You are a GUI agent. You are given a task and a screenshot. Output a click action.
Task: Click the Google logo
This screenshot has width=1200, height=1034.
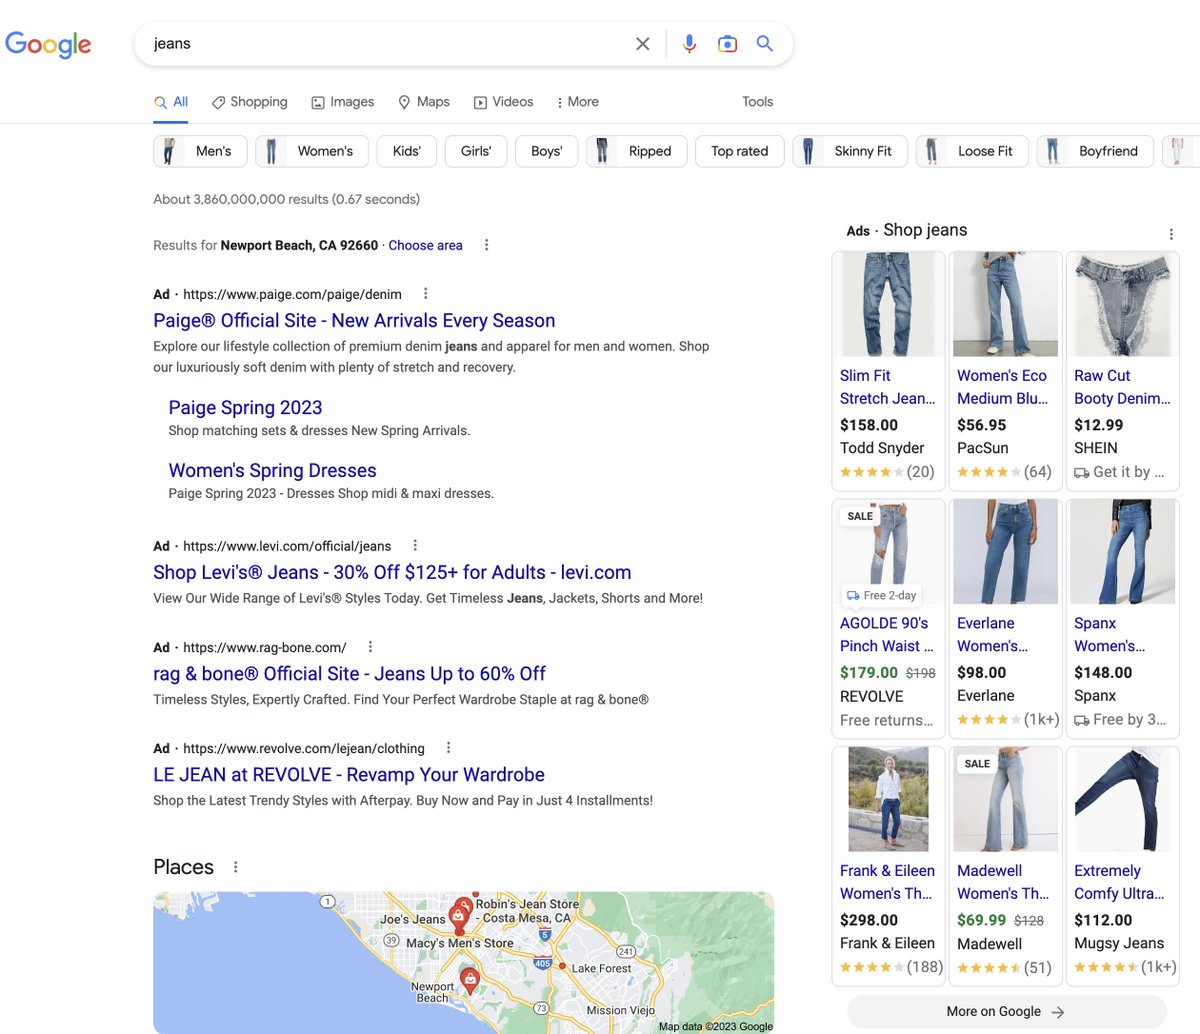(x=48, y=44)
